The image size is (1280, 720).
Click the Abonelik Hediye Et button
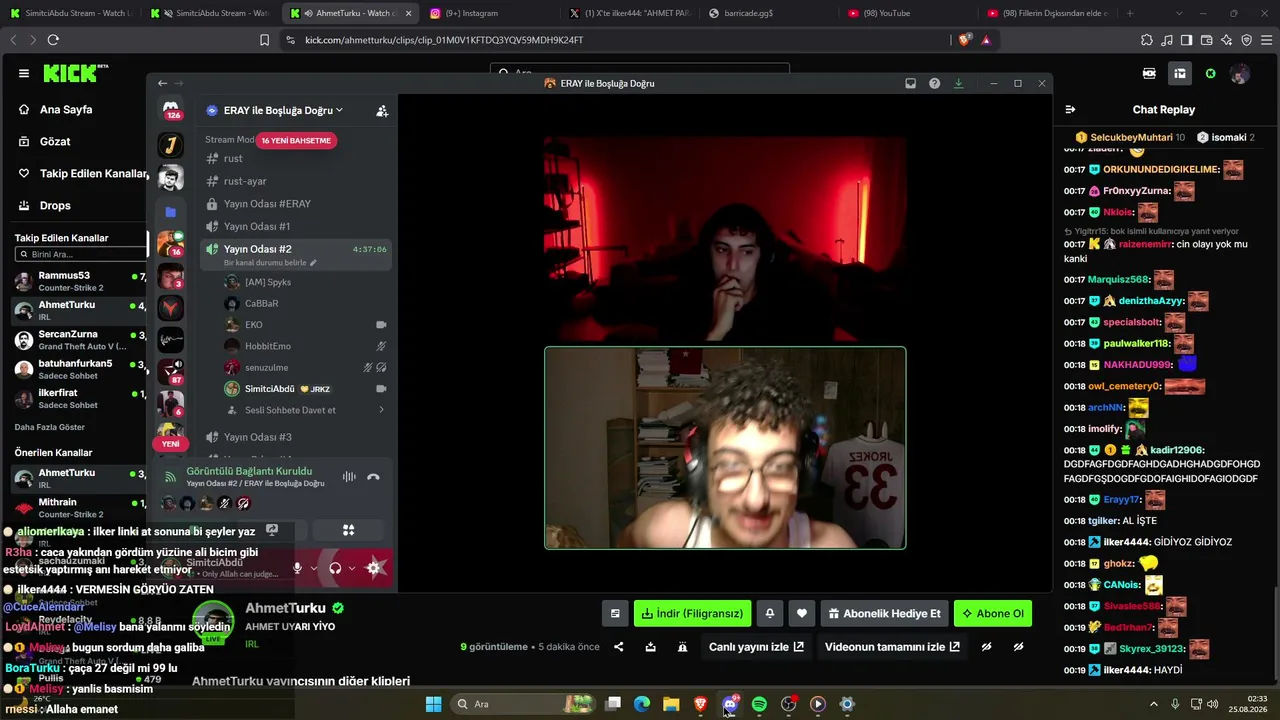(x=885, y=614)
